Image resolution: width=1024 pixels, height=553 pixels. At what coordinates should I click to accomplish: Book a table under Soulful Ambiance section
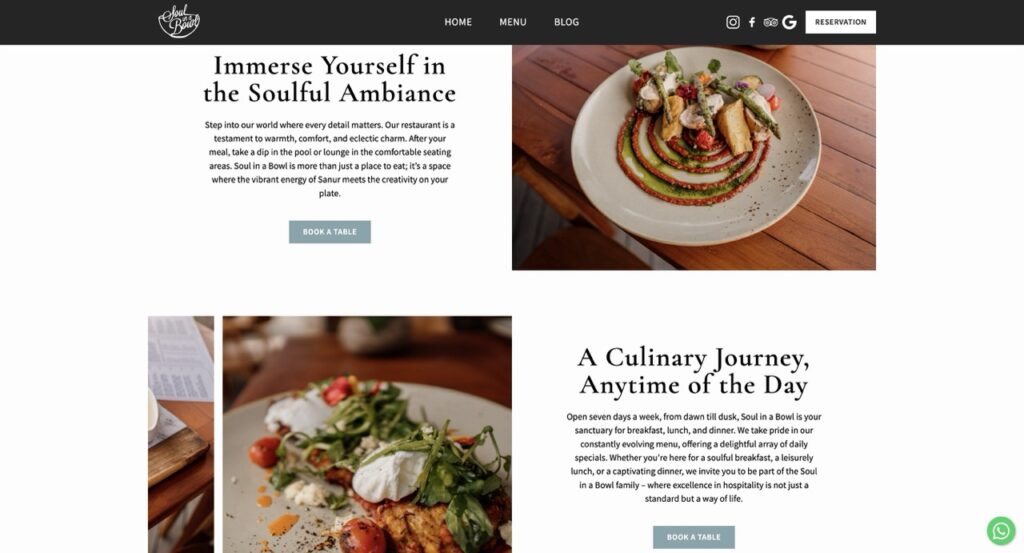pos(330,232)
